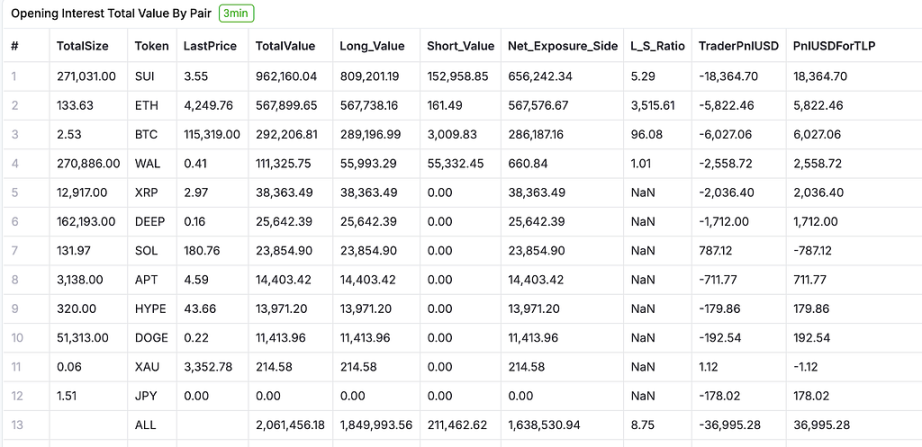
Task: Select the BTC last price 115,319.00
Action: 212,133
